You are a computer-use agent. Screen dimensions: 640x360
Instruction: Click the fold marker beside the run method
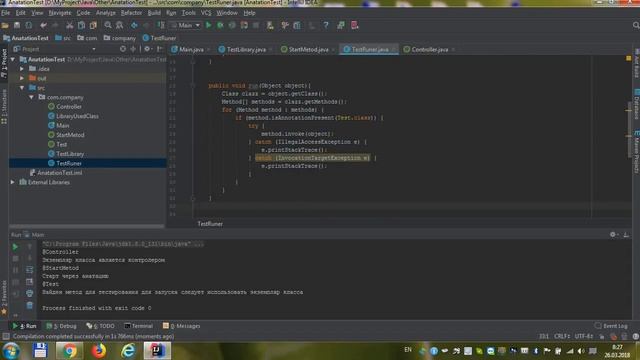(193, 86)
